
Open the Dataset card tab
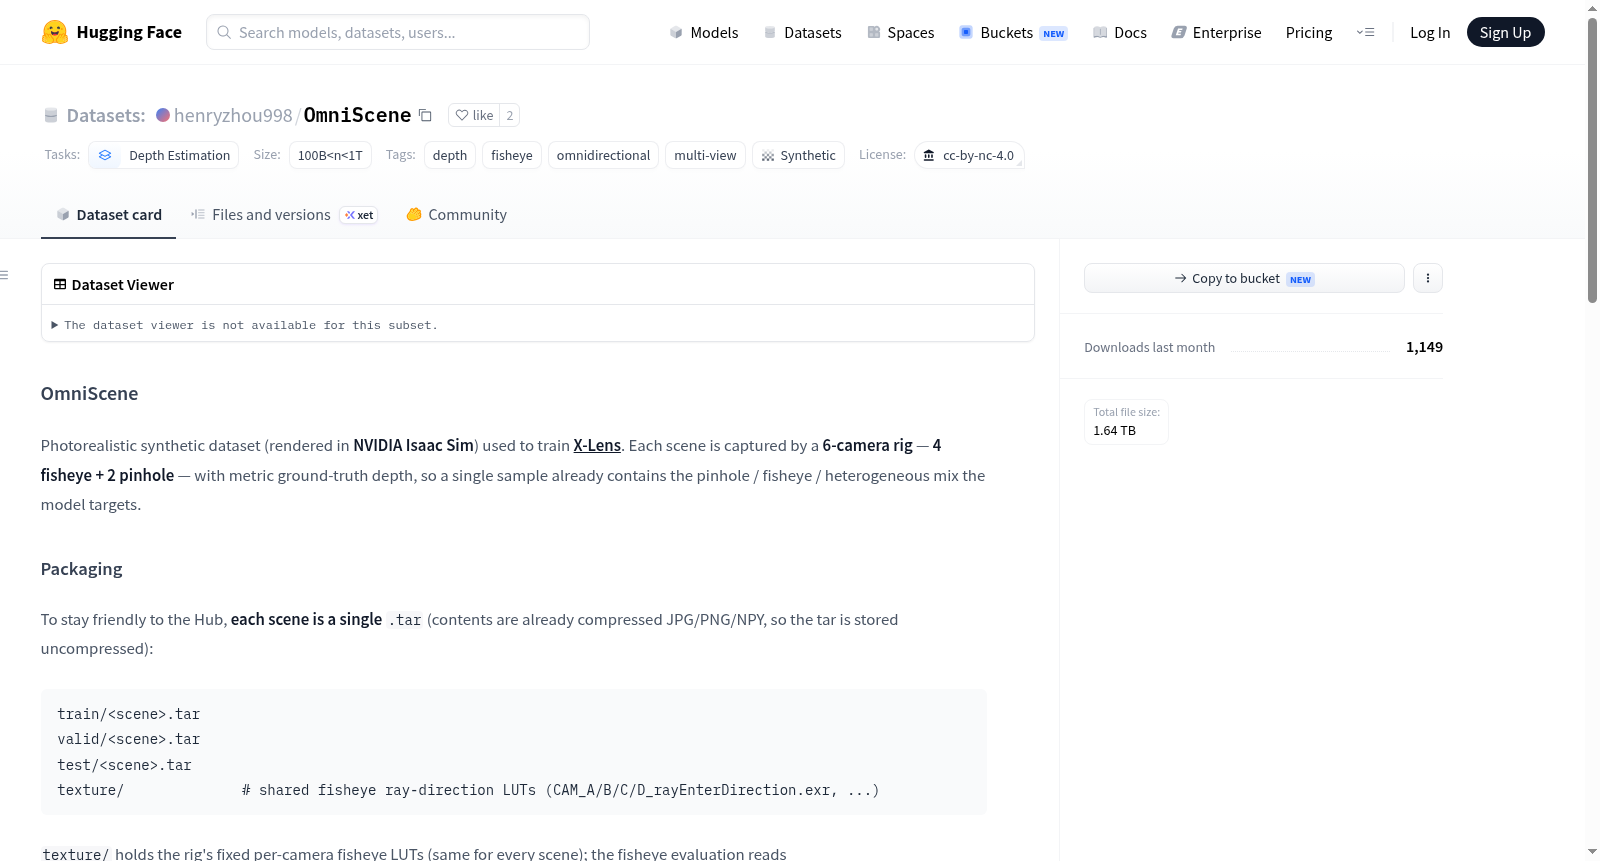point(108,215)
